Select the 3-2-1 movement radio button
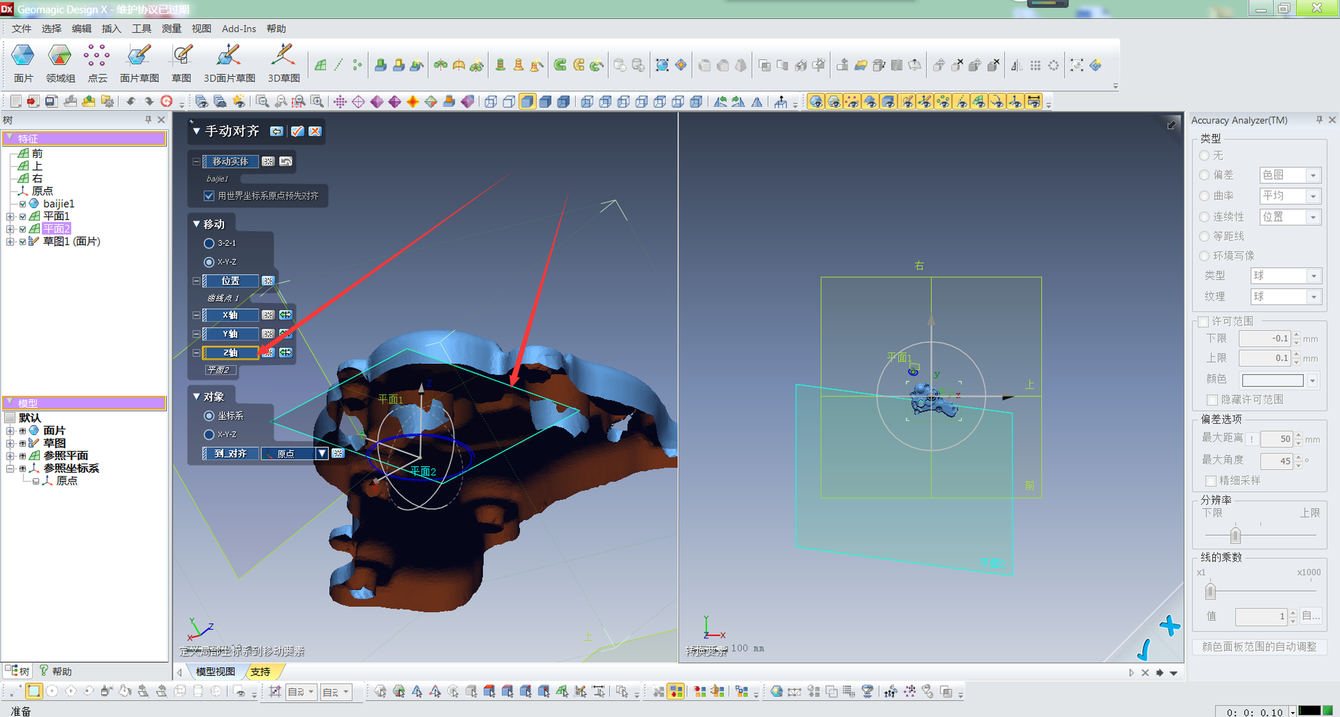The width and height of the screenshot is (1340, 717). point(209,243)
